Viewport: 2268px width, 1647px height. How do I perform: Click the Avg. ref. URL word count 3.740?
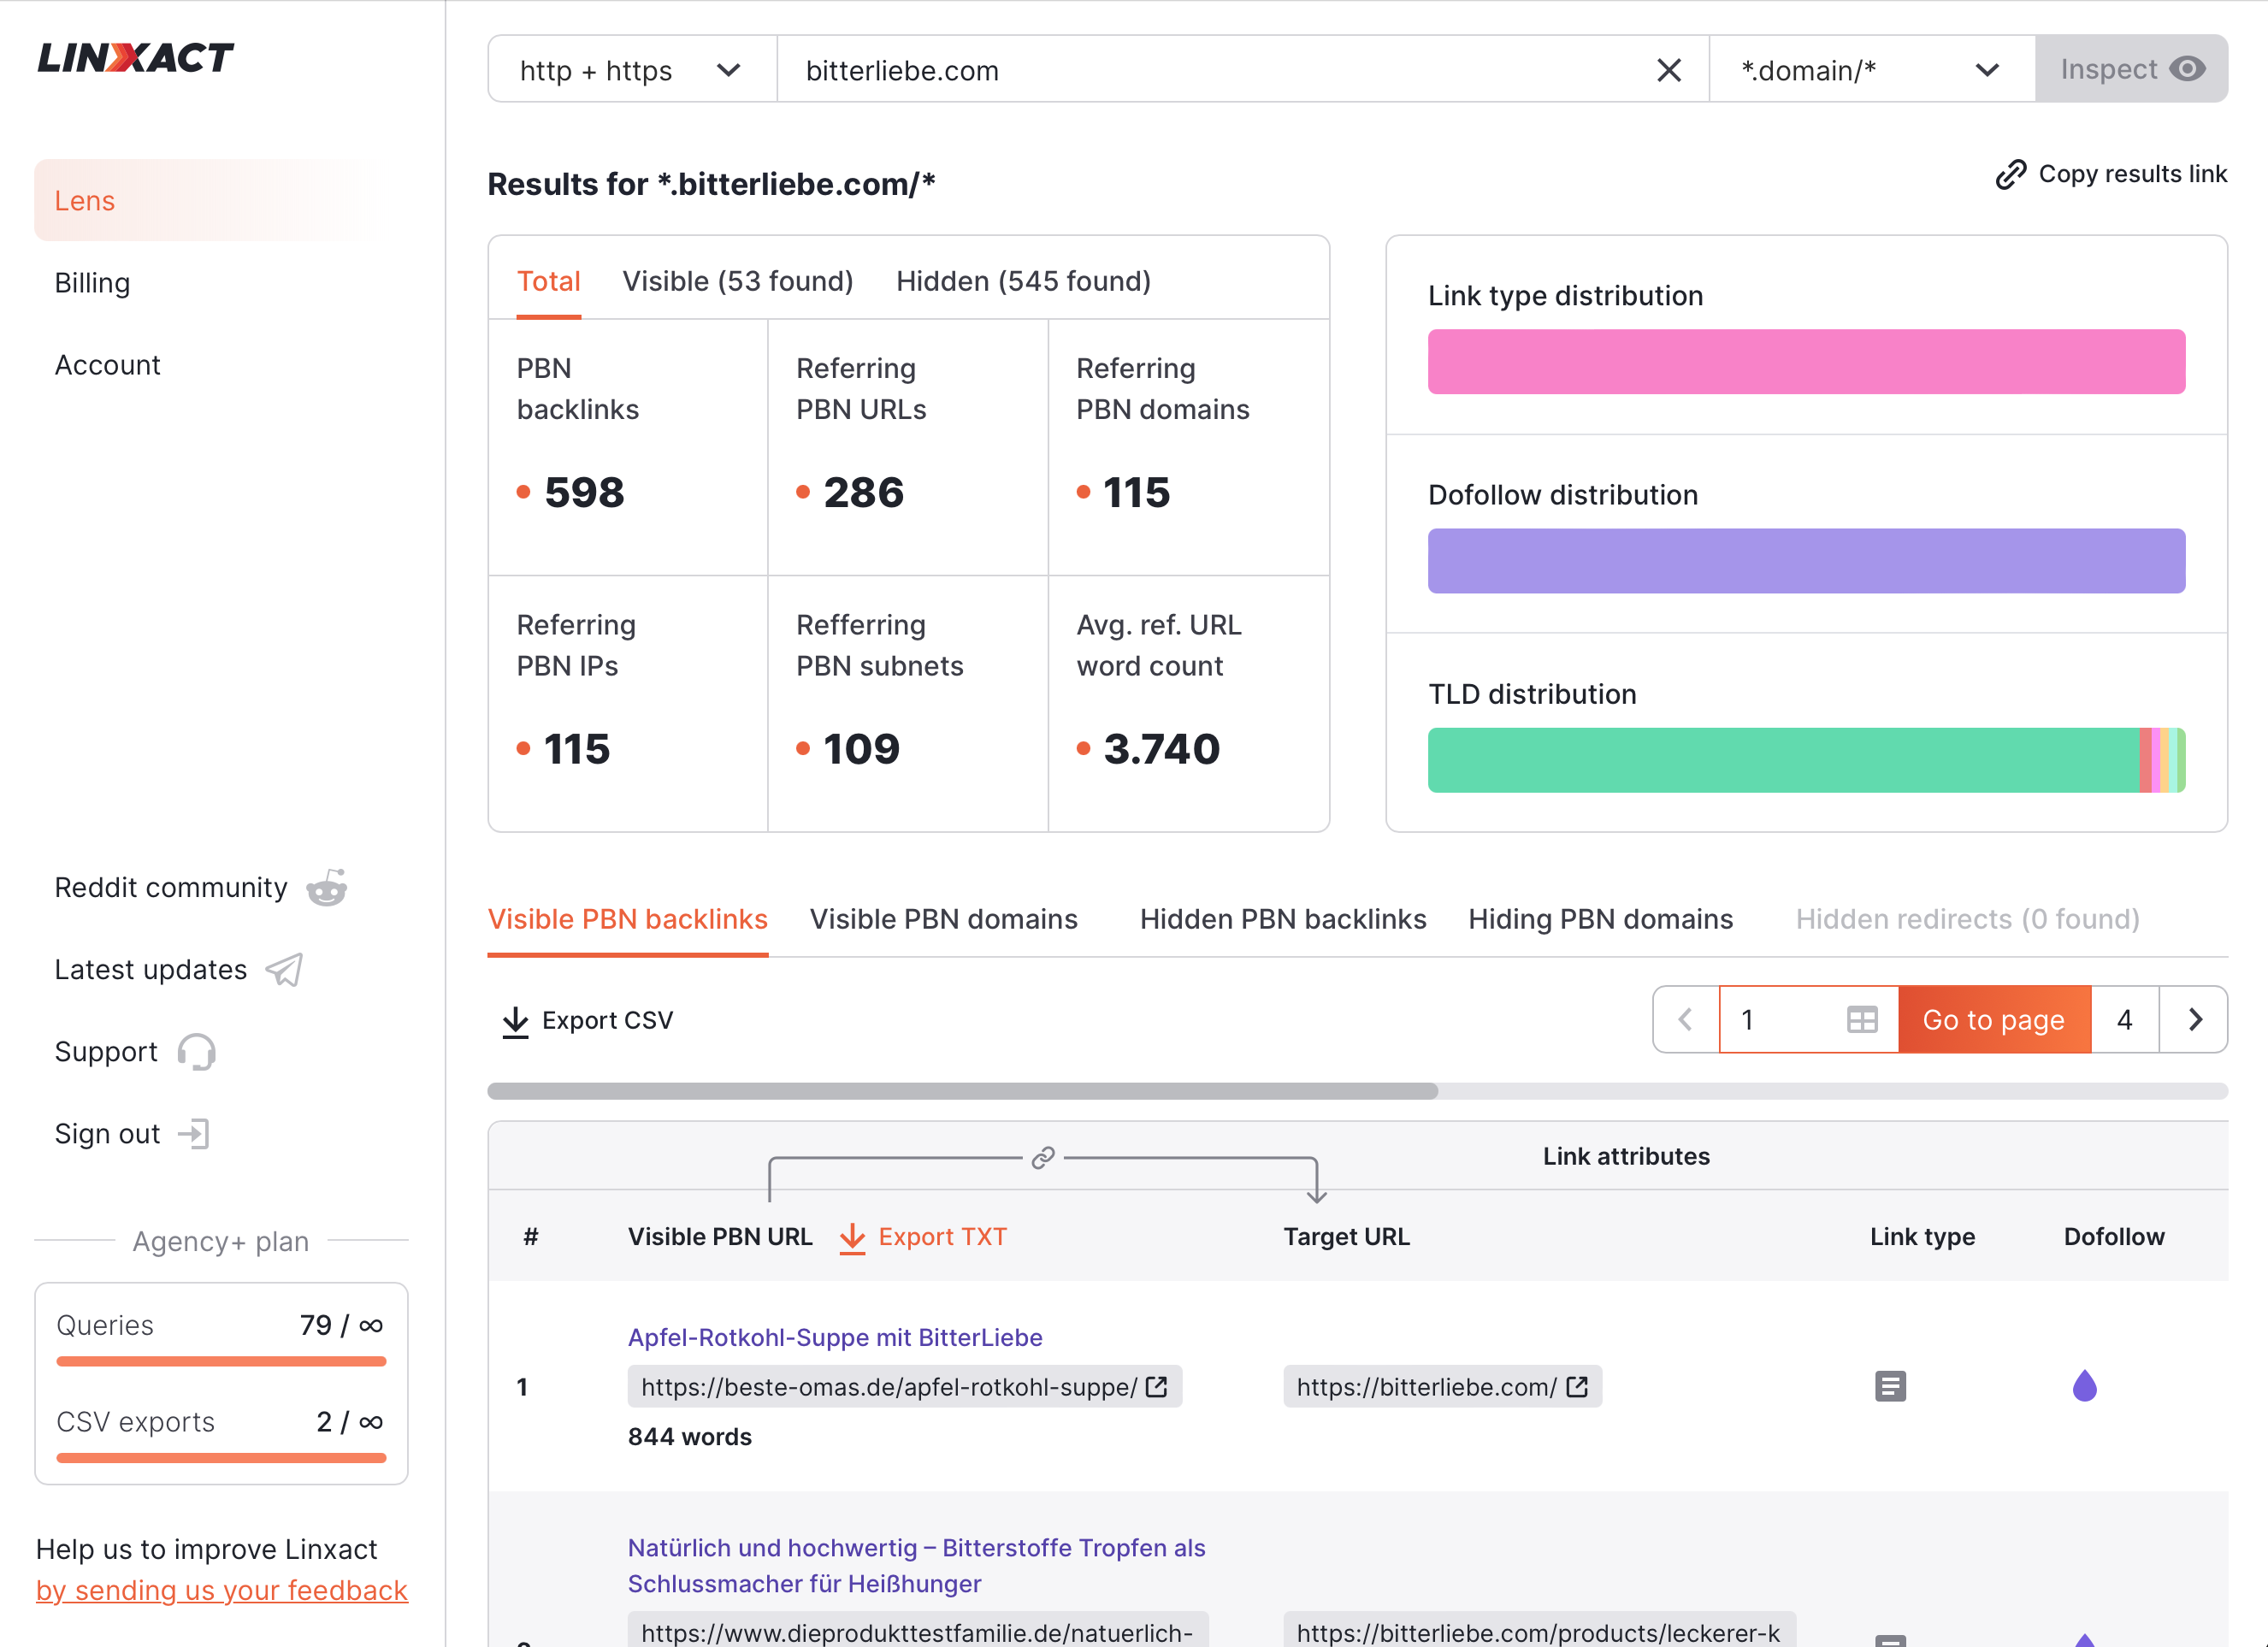tap(1188, 703)
